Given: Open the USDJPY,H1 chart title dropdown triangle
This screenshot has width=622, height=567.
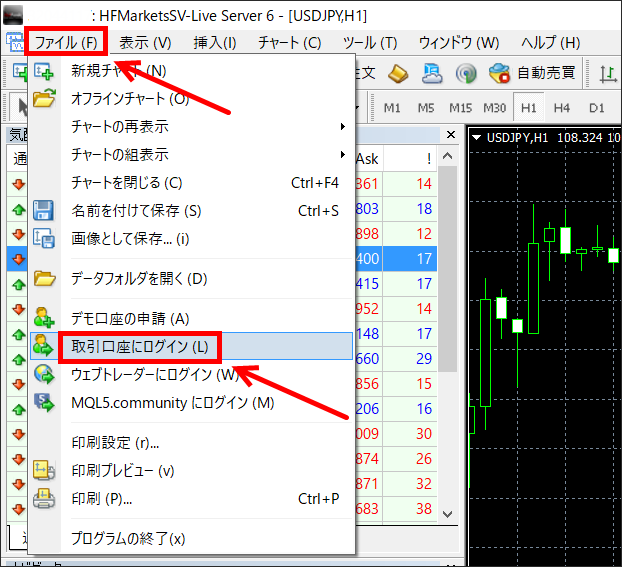Looking at the screenshot, I should [x=476, y=137].
